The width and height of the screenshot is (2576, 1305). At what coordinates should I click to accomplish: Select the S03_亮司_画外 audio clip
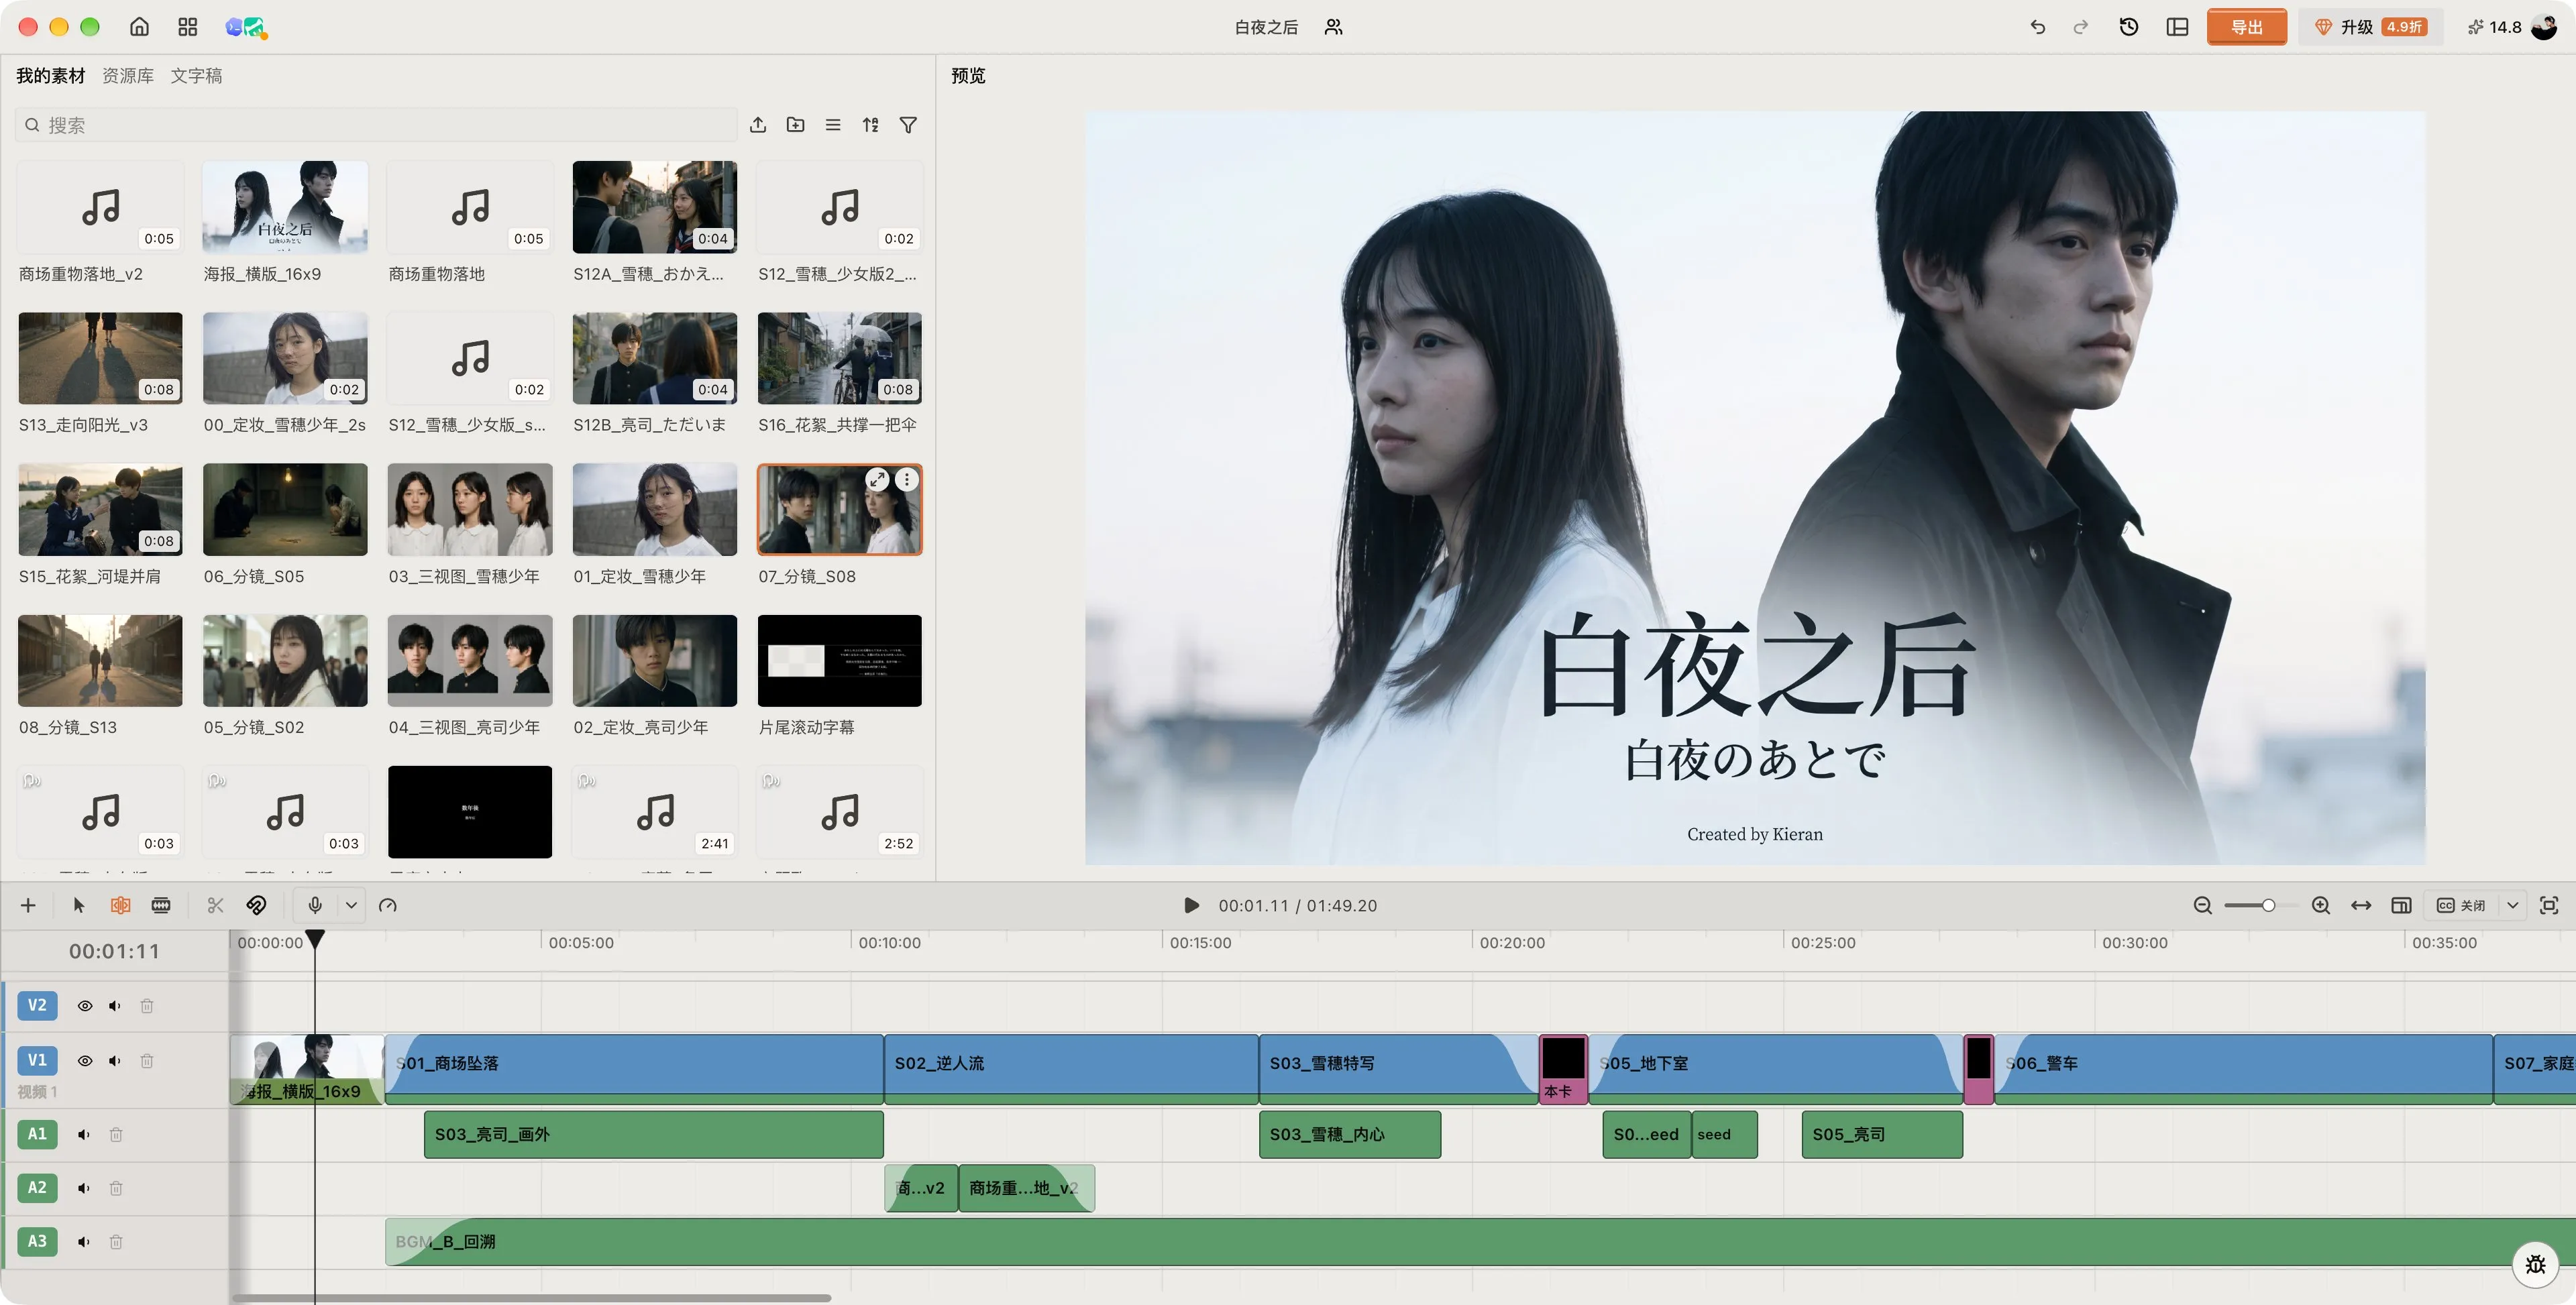(654, 1134)
